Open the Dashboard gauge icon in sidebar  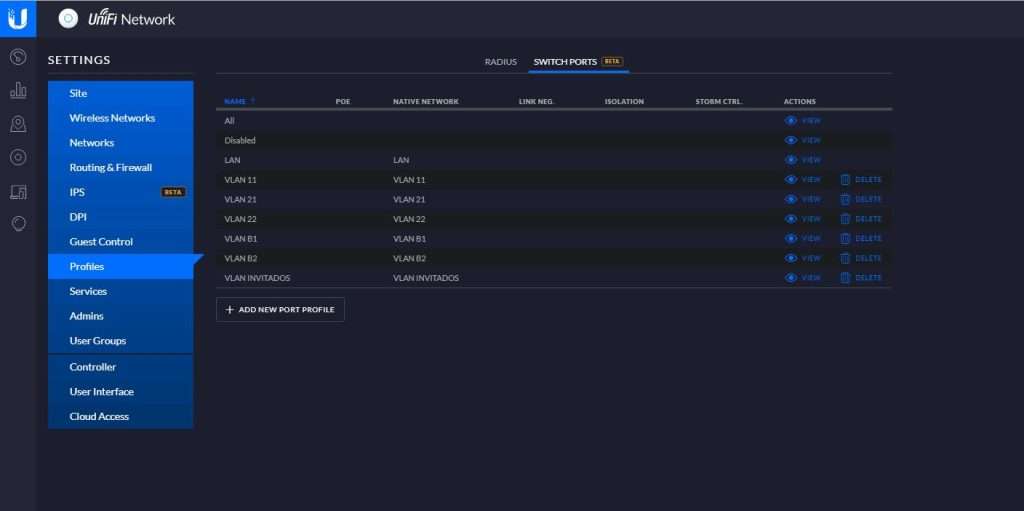(x=18, y=57)
